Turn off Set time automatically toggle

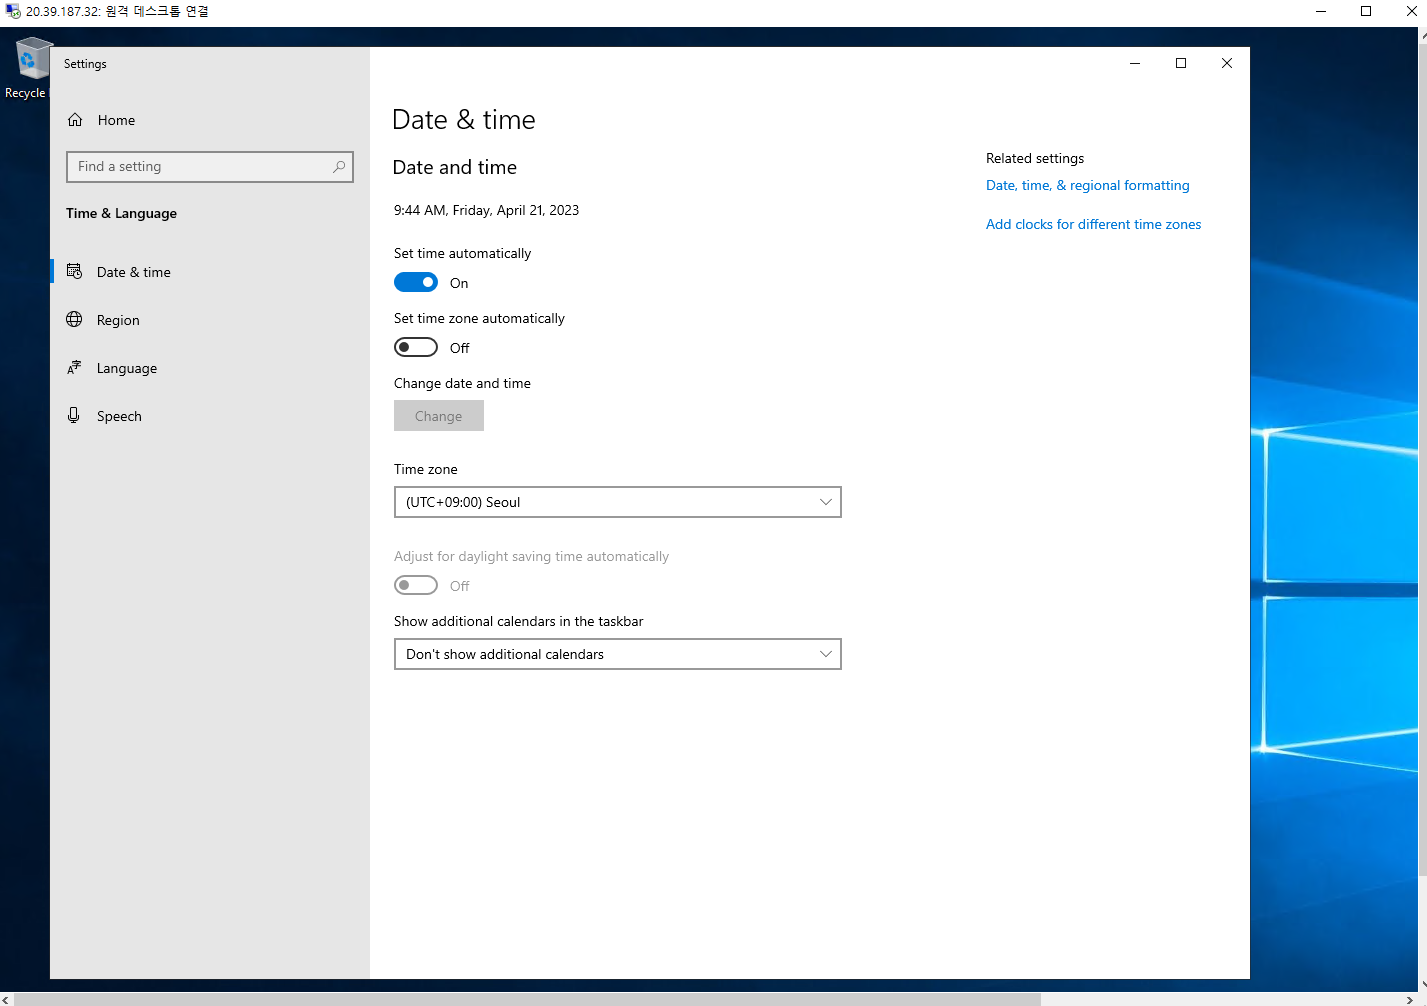[x=416, y=282]
